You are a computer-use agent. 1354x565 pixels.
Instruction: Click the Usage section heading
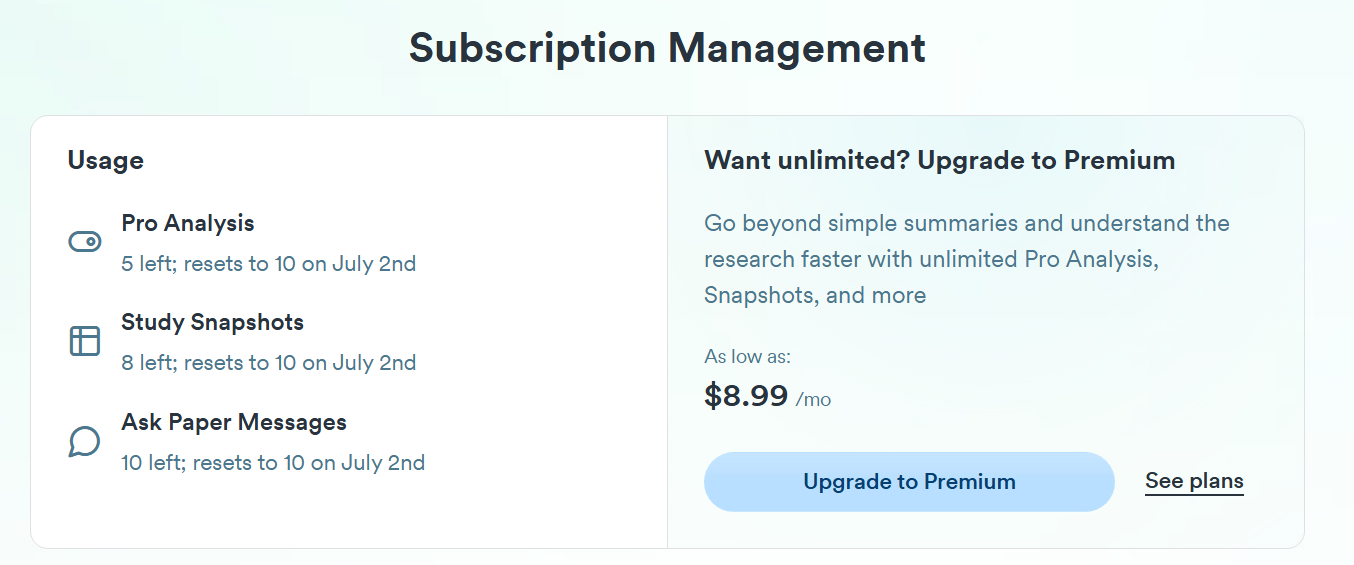(x=105, y=160)
